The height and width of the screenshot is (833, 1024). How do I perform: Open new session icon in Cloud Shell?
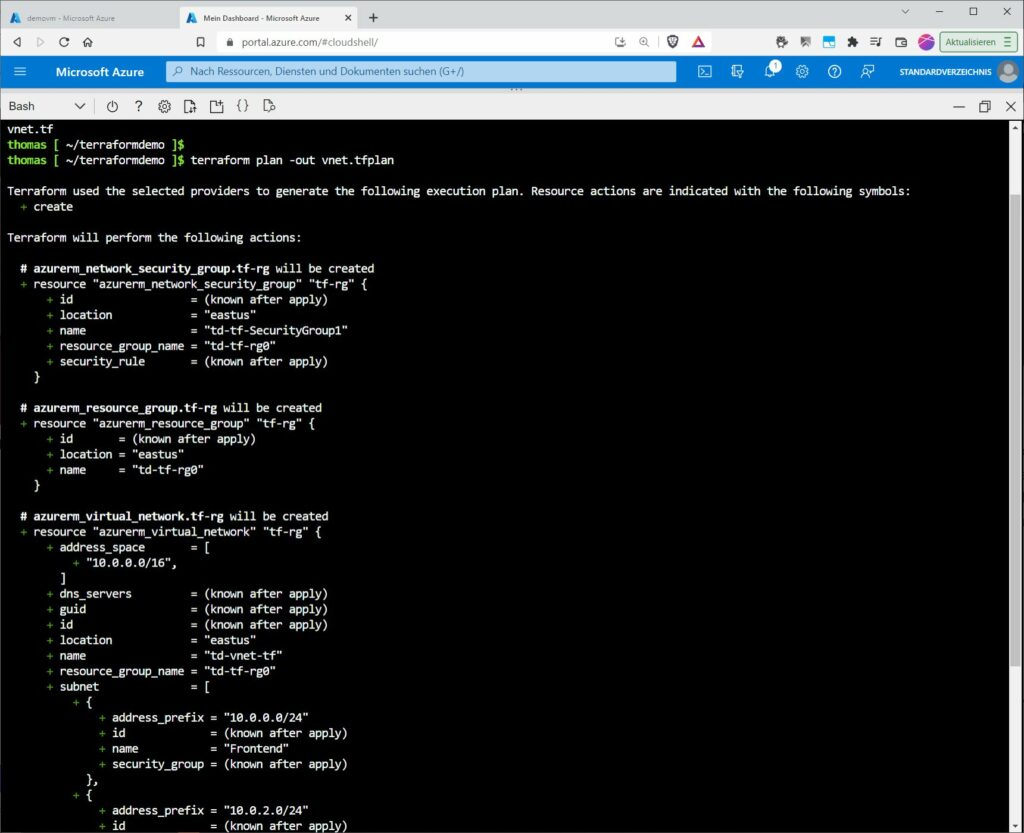click(x=216, y=106)
